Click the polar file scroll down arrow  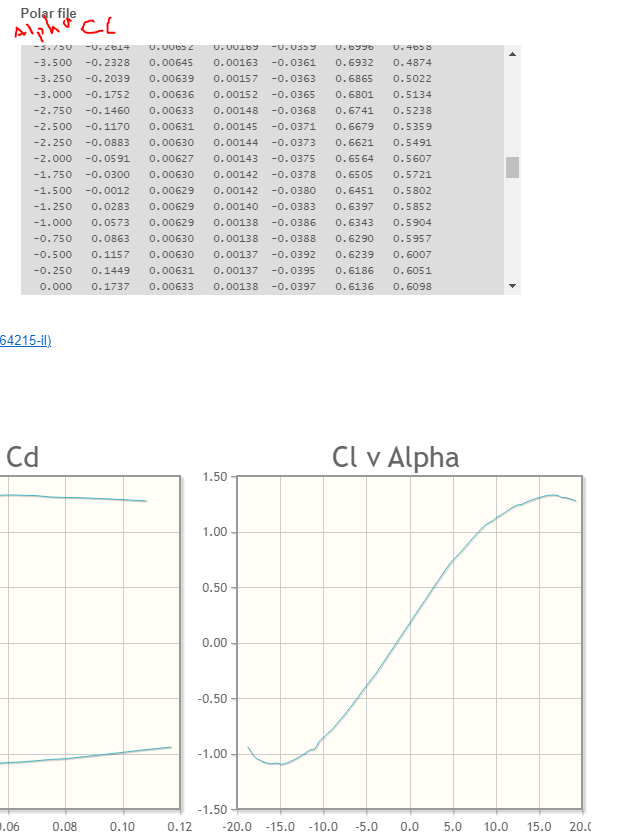(x=512, y=286)
